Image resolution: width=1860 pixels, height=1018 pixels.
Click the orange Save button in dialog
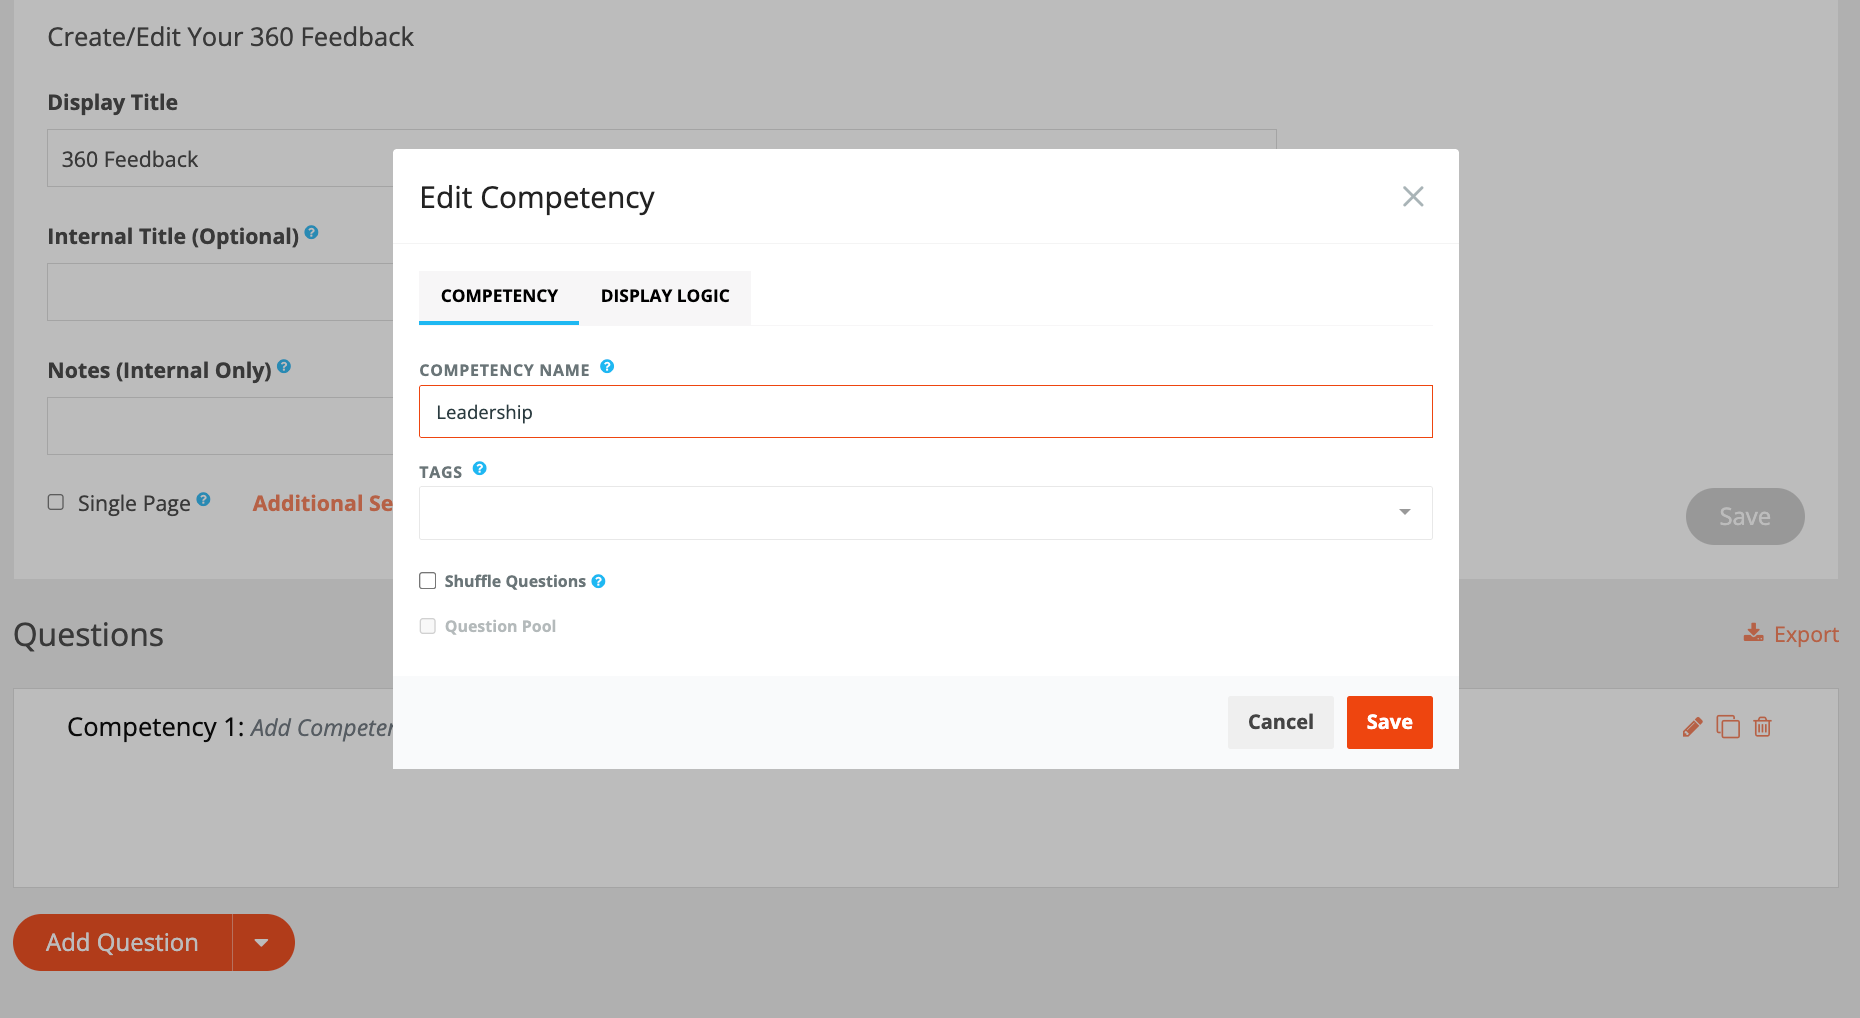[x=1389, y=722]
